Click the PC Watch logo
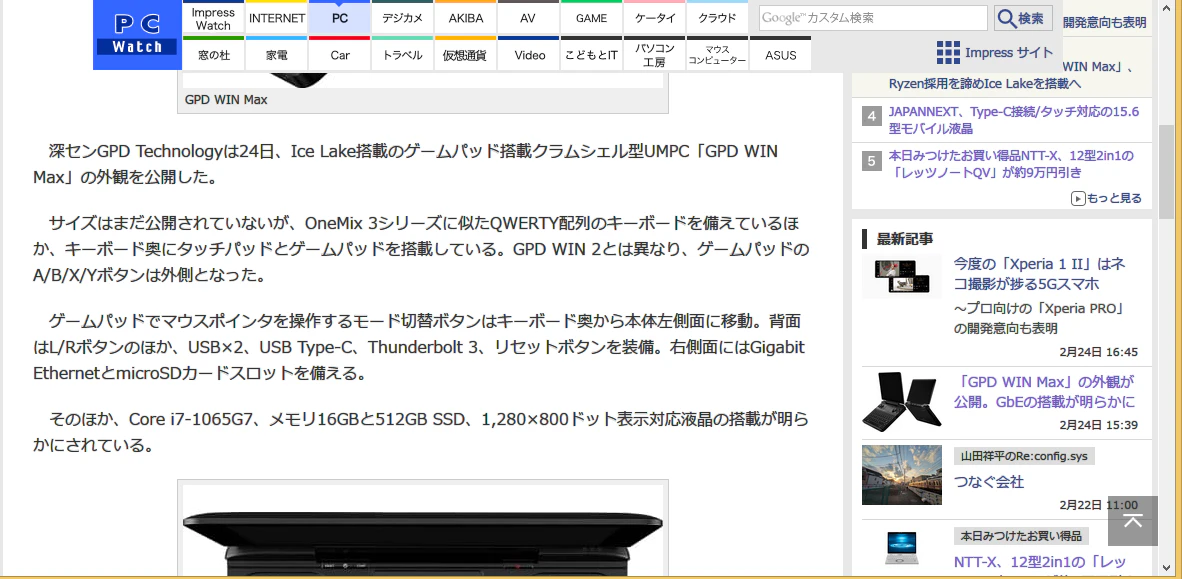This screenshot has height=579, width=1182. [x=138, y=35]
